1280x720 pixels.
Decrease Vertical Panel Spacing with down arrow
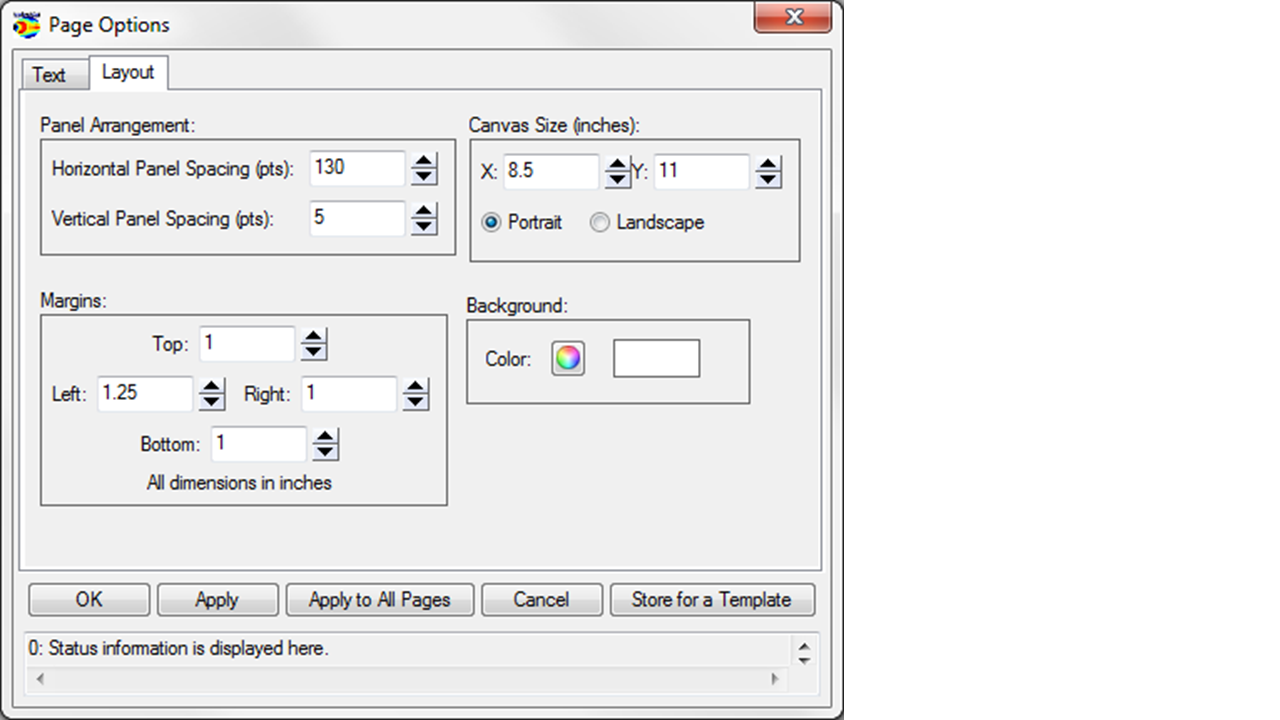(x=424, y=226)
